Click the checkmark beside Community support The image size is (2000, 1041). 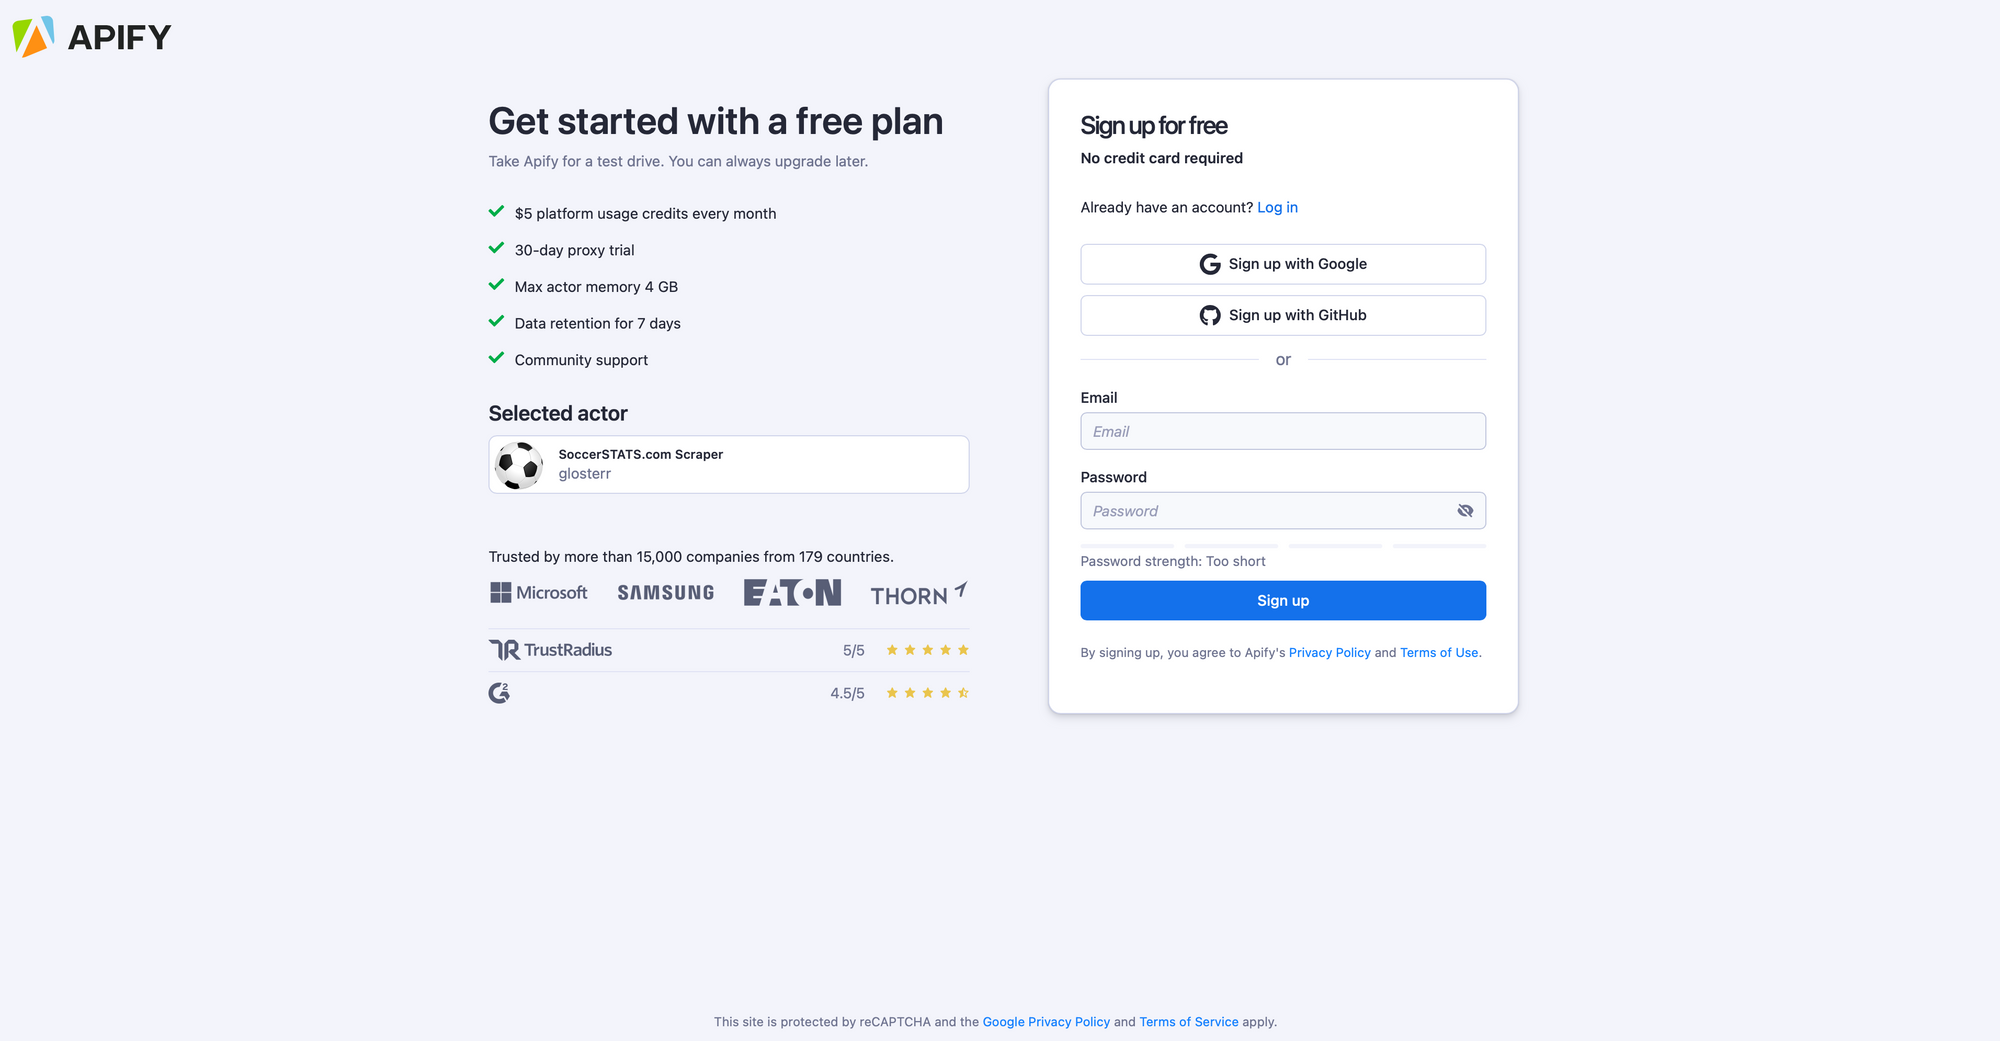pos(497,357)
